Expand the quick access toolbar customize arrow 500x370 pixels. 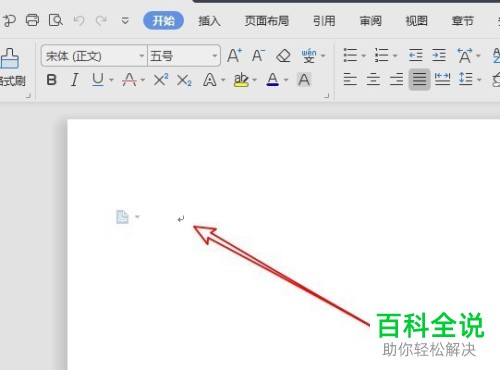click(125, 21)
